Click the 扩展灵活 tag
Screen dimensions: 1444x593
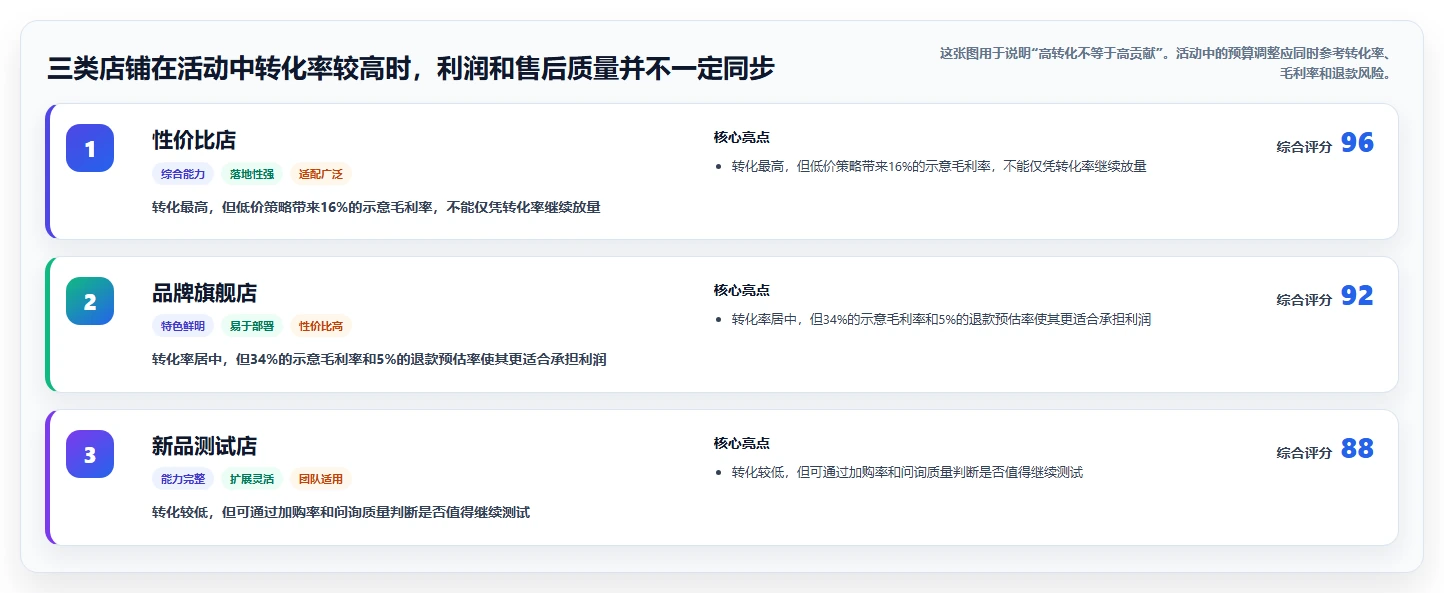pos(252,479)
